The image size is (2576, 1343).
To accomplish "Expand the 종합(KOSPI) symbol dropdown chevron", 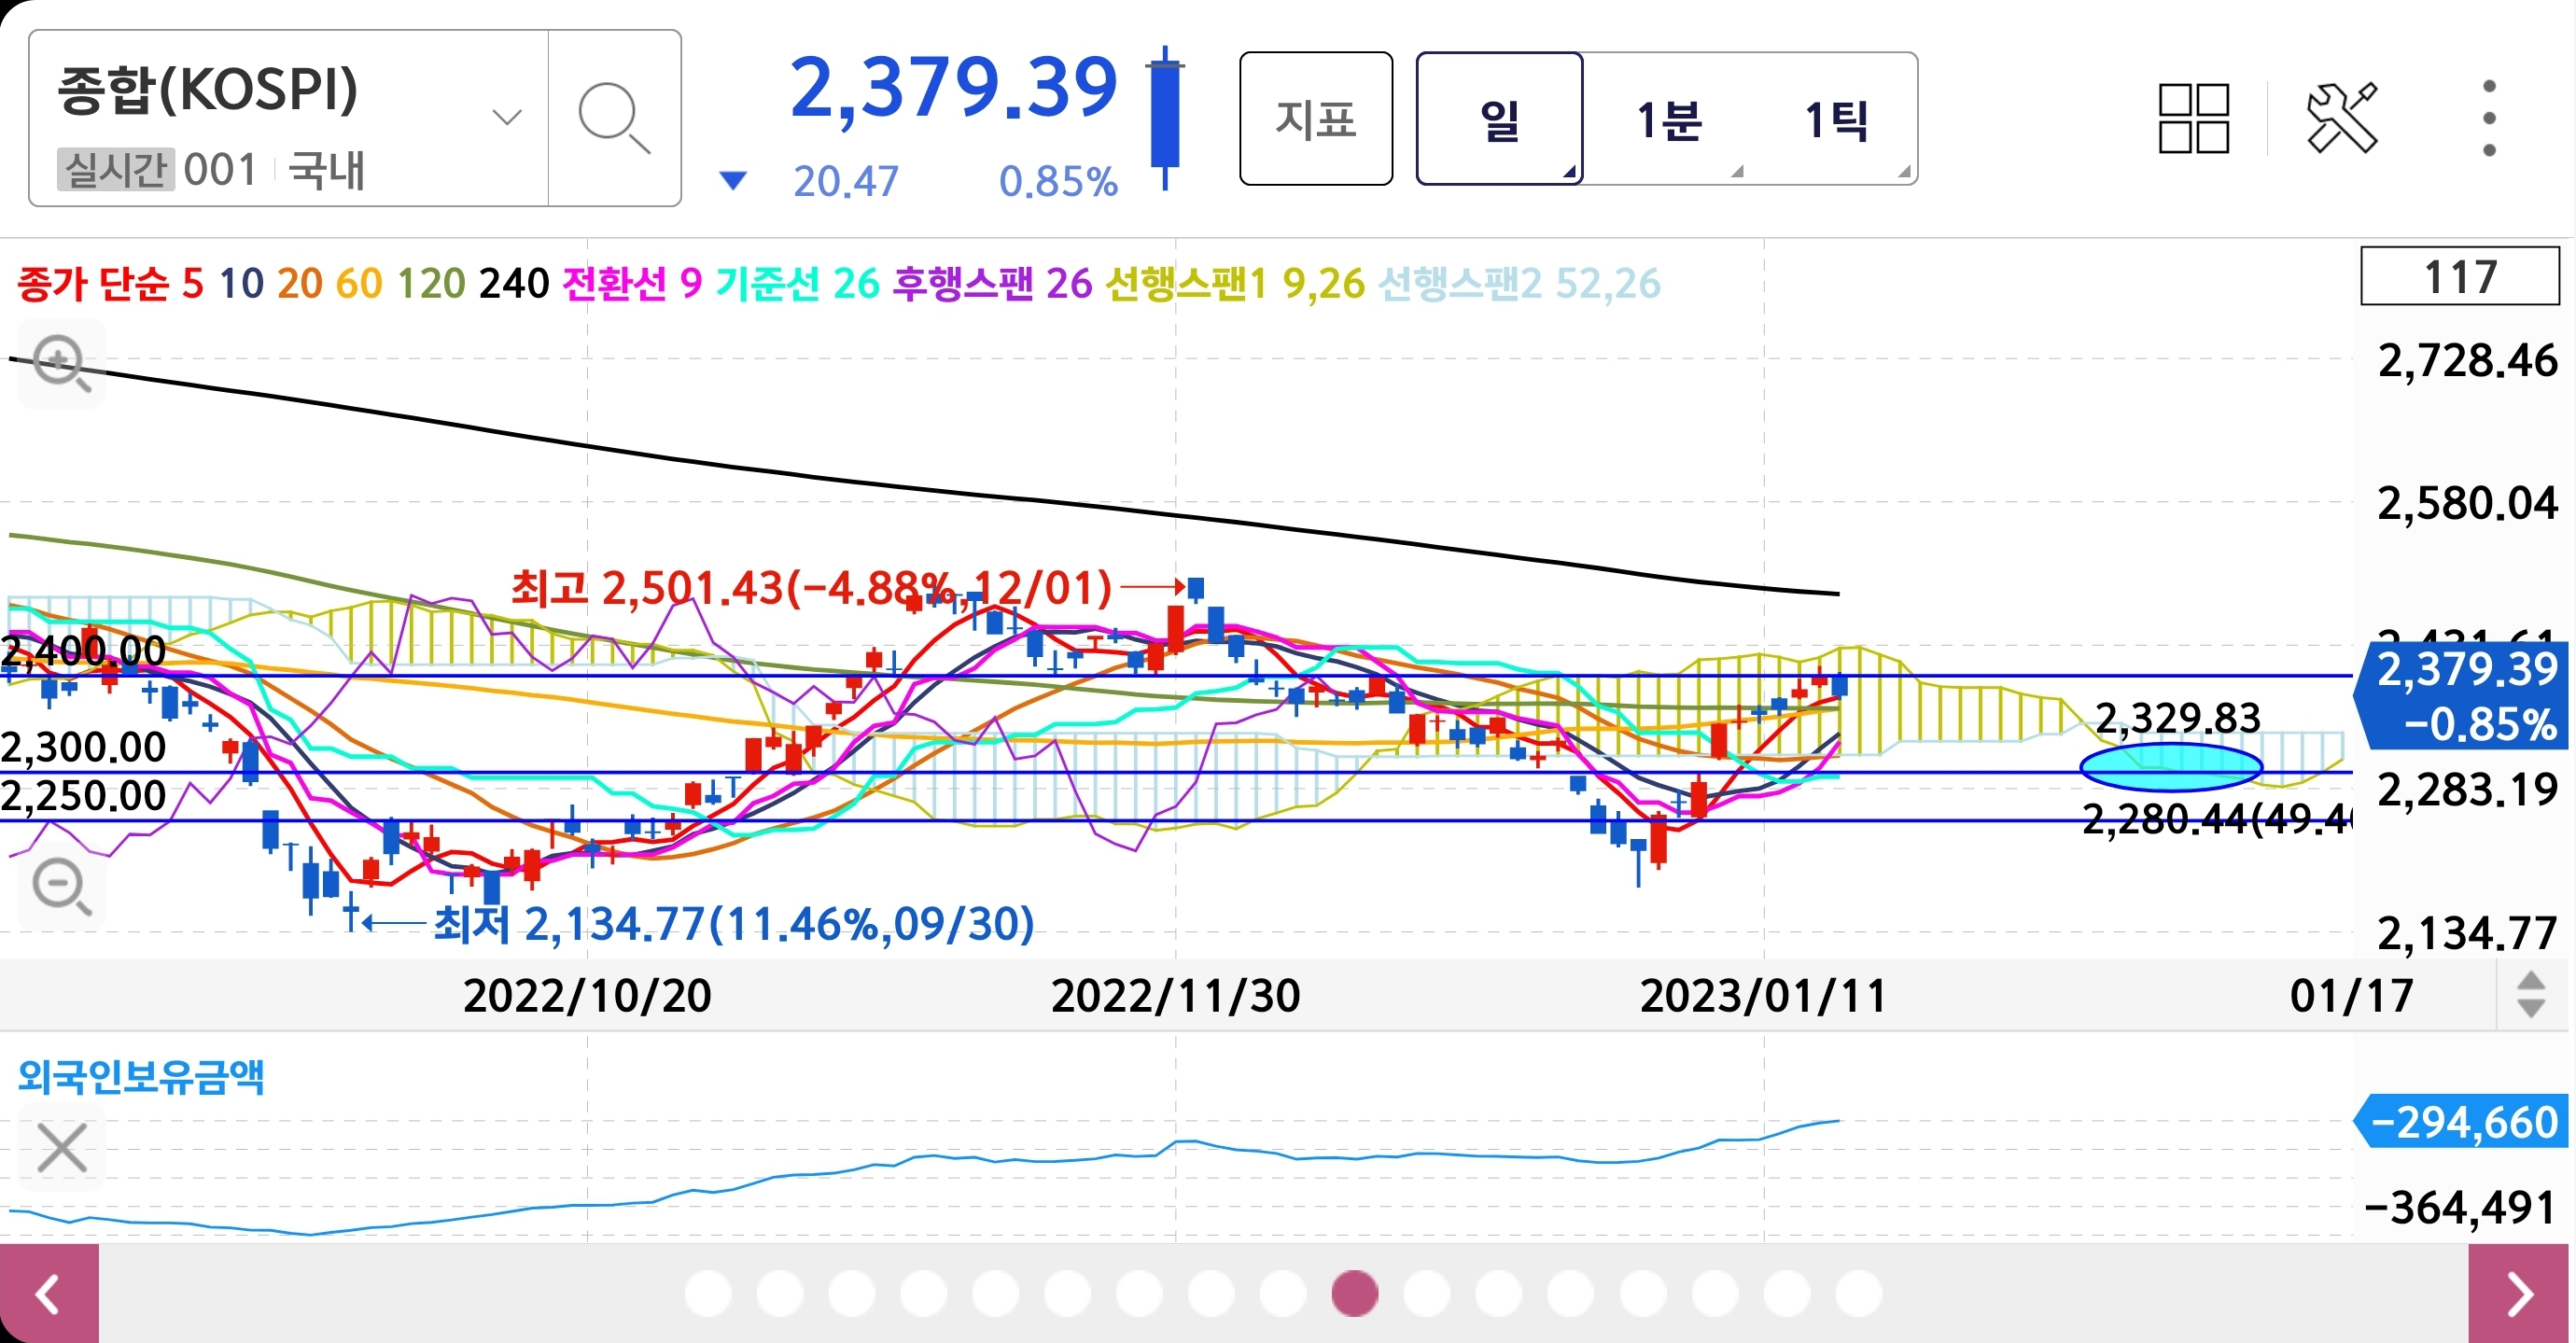I will 507,118.
